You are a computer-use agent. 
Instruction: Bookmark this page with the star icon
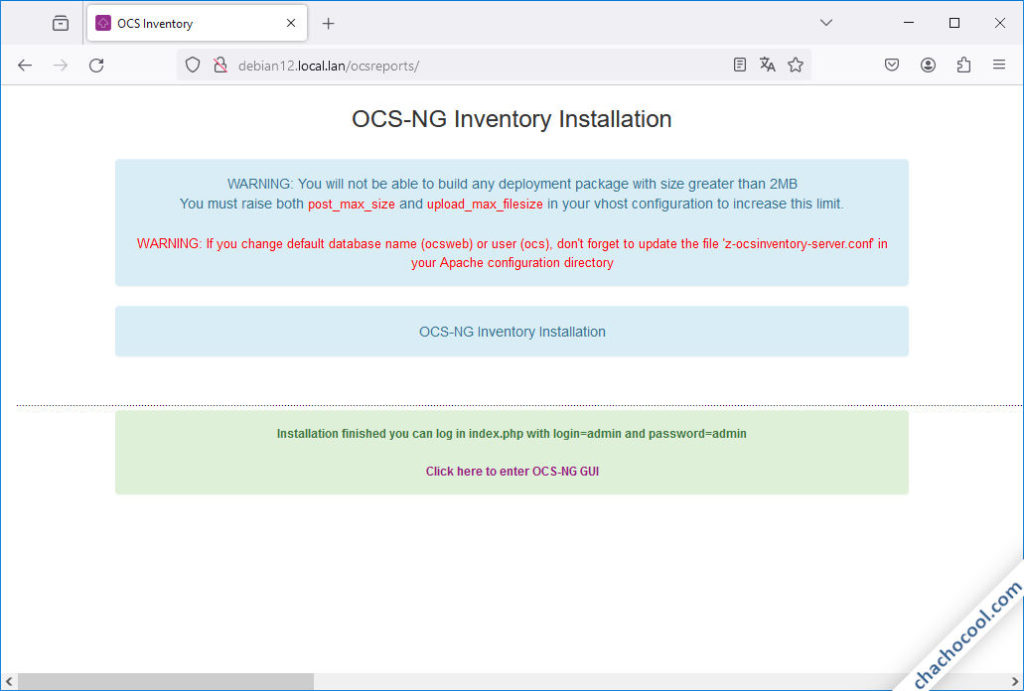pyautogui.click(x=796, y=64)
